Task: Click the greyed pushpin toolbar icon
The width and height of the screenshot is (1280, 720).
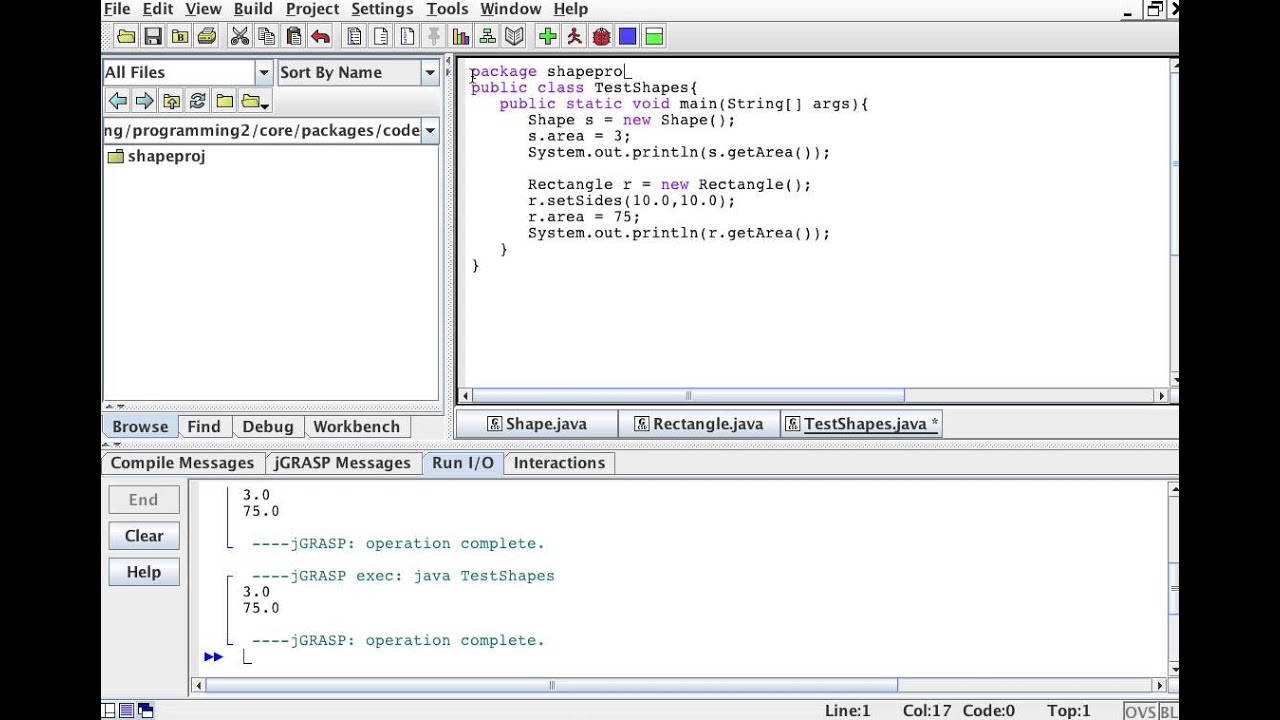Action: click(x=434, y=37)
